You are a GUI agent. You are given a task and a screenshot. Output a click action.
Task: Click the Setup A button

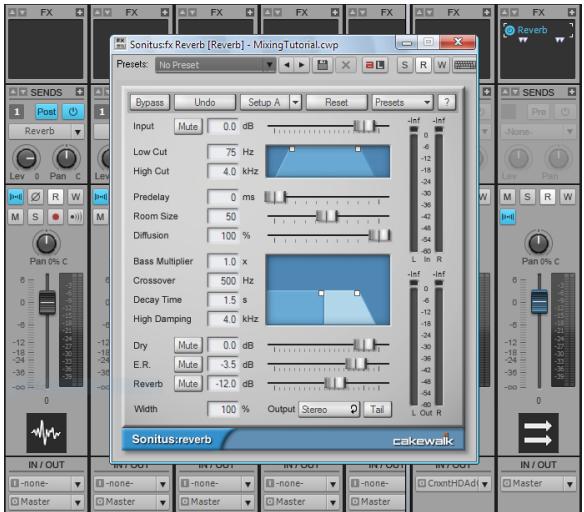[264, 102]
